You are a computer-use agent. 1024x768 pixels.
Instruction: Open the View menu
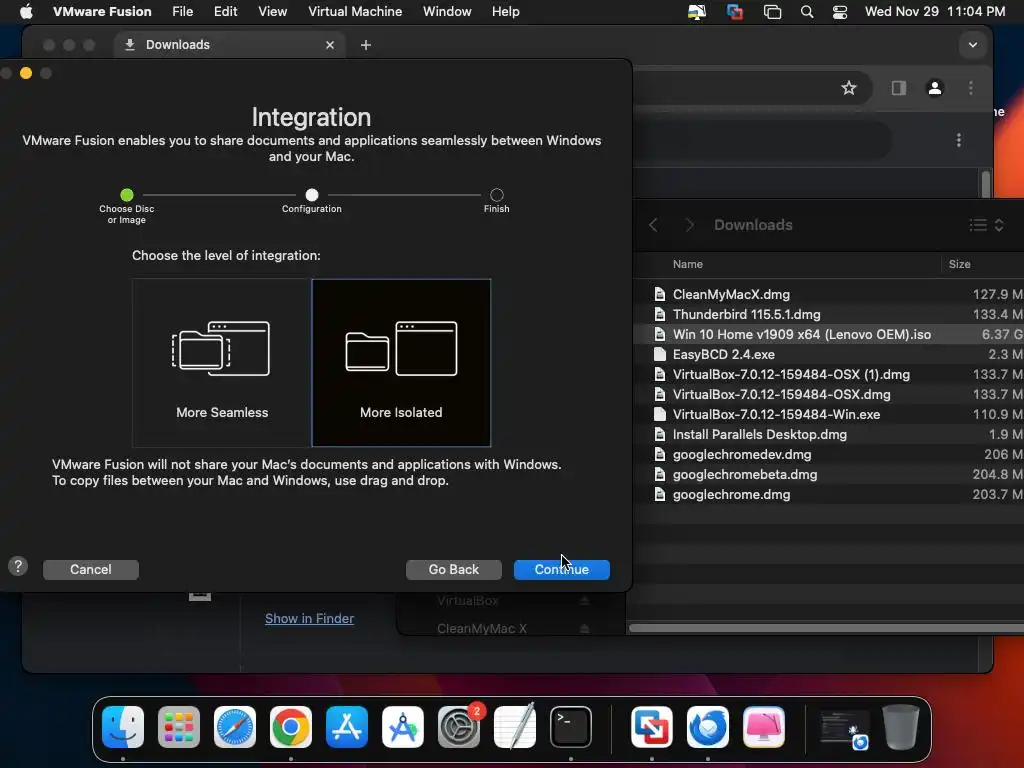[x=272, y=11]
